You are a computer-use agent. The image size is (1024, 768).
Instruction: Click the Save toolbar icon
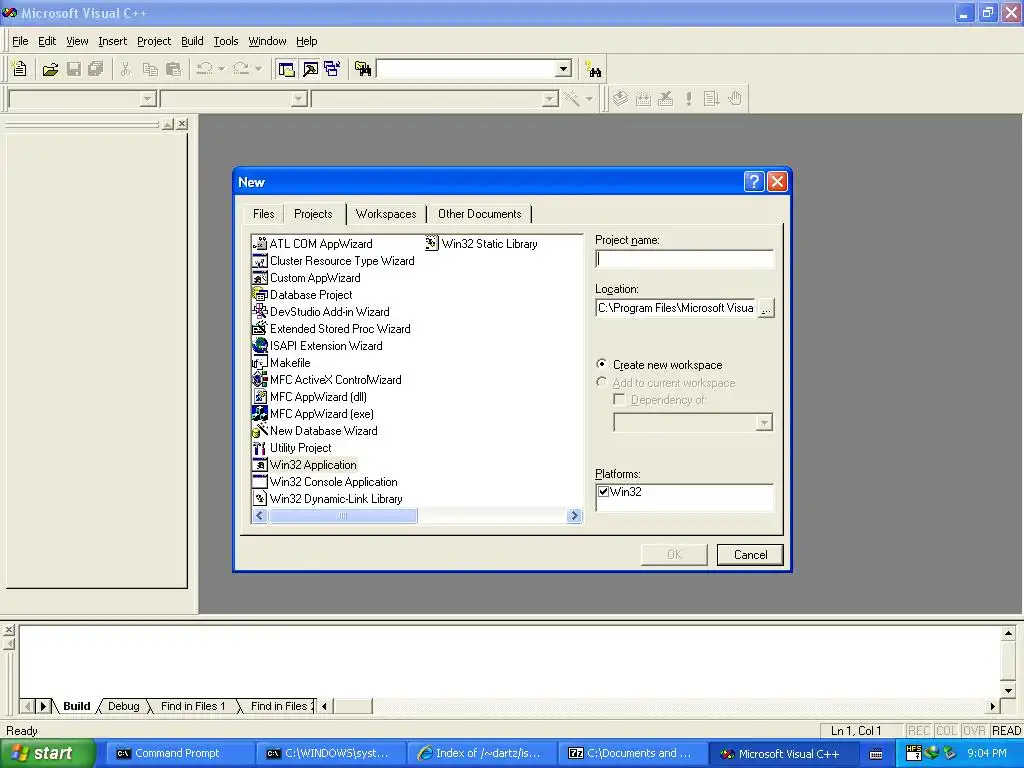[x=74, y=69]
